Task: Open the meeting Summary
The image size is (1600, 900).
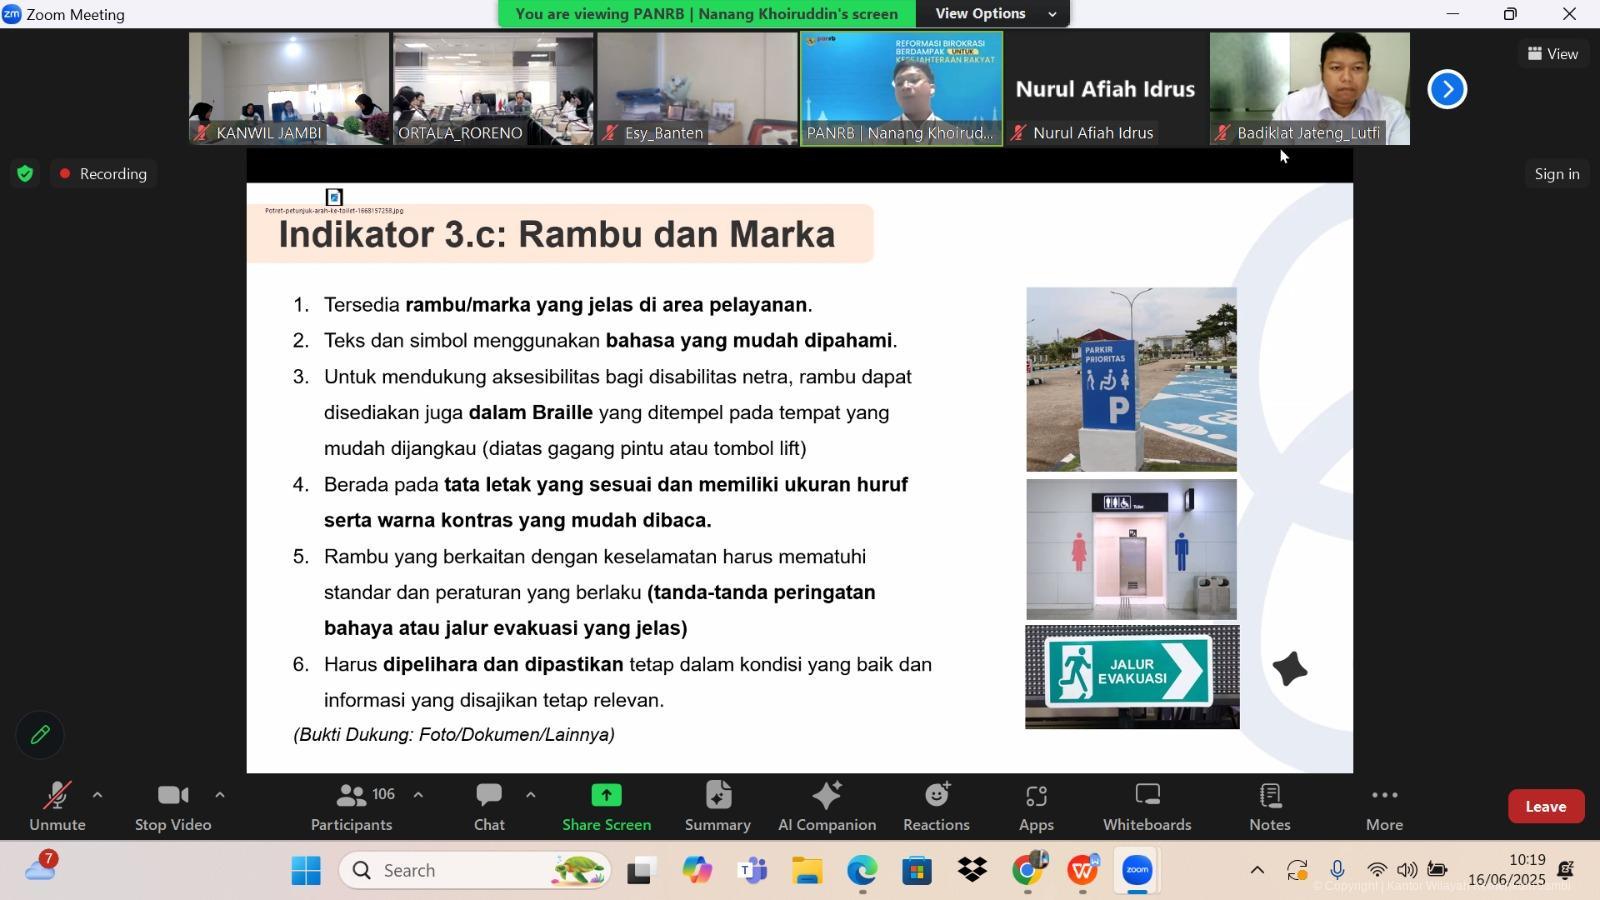Action: (x=717, y=806)
